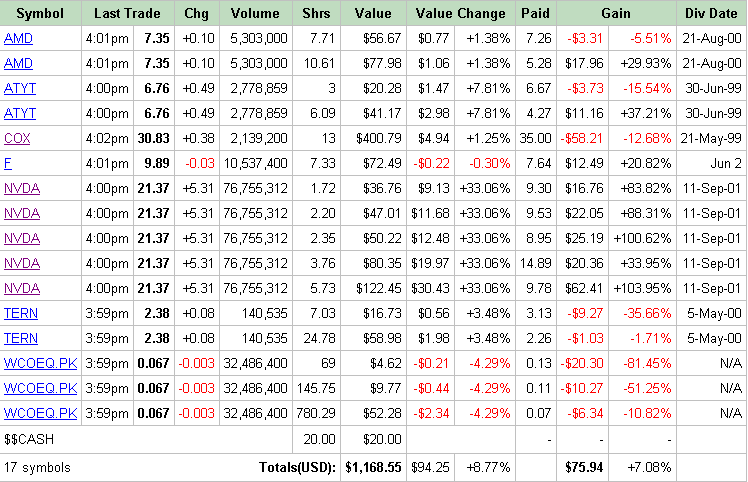Select the +103.95% NVDA gain
The image size is (748, 482).
click(x=642, y=288)
